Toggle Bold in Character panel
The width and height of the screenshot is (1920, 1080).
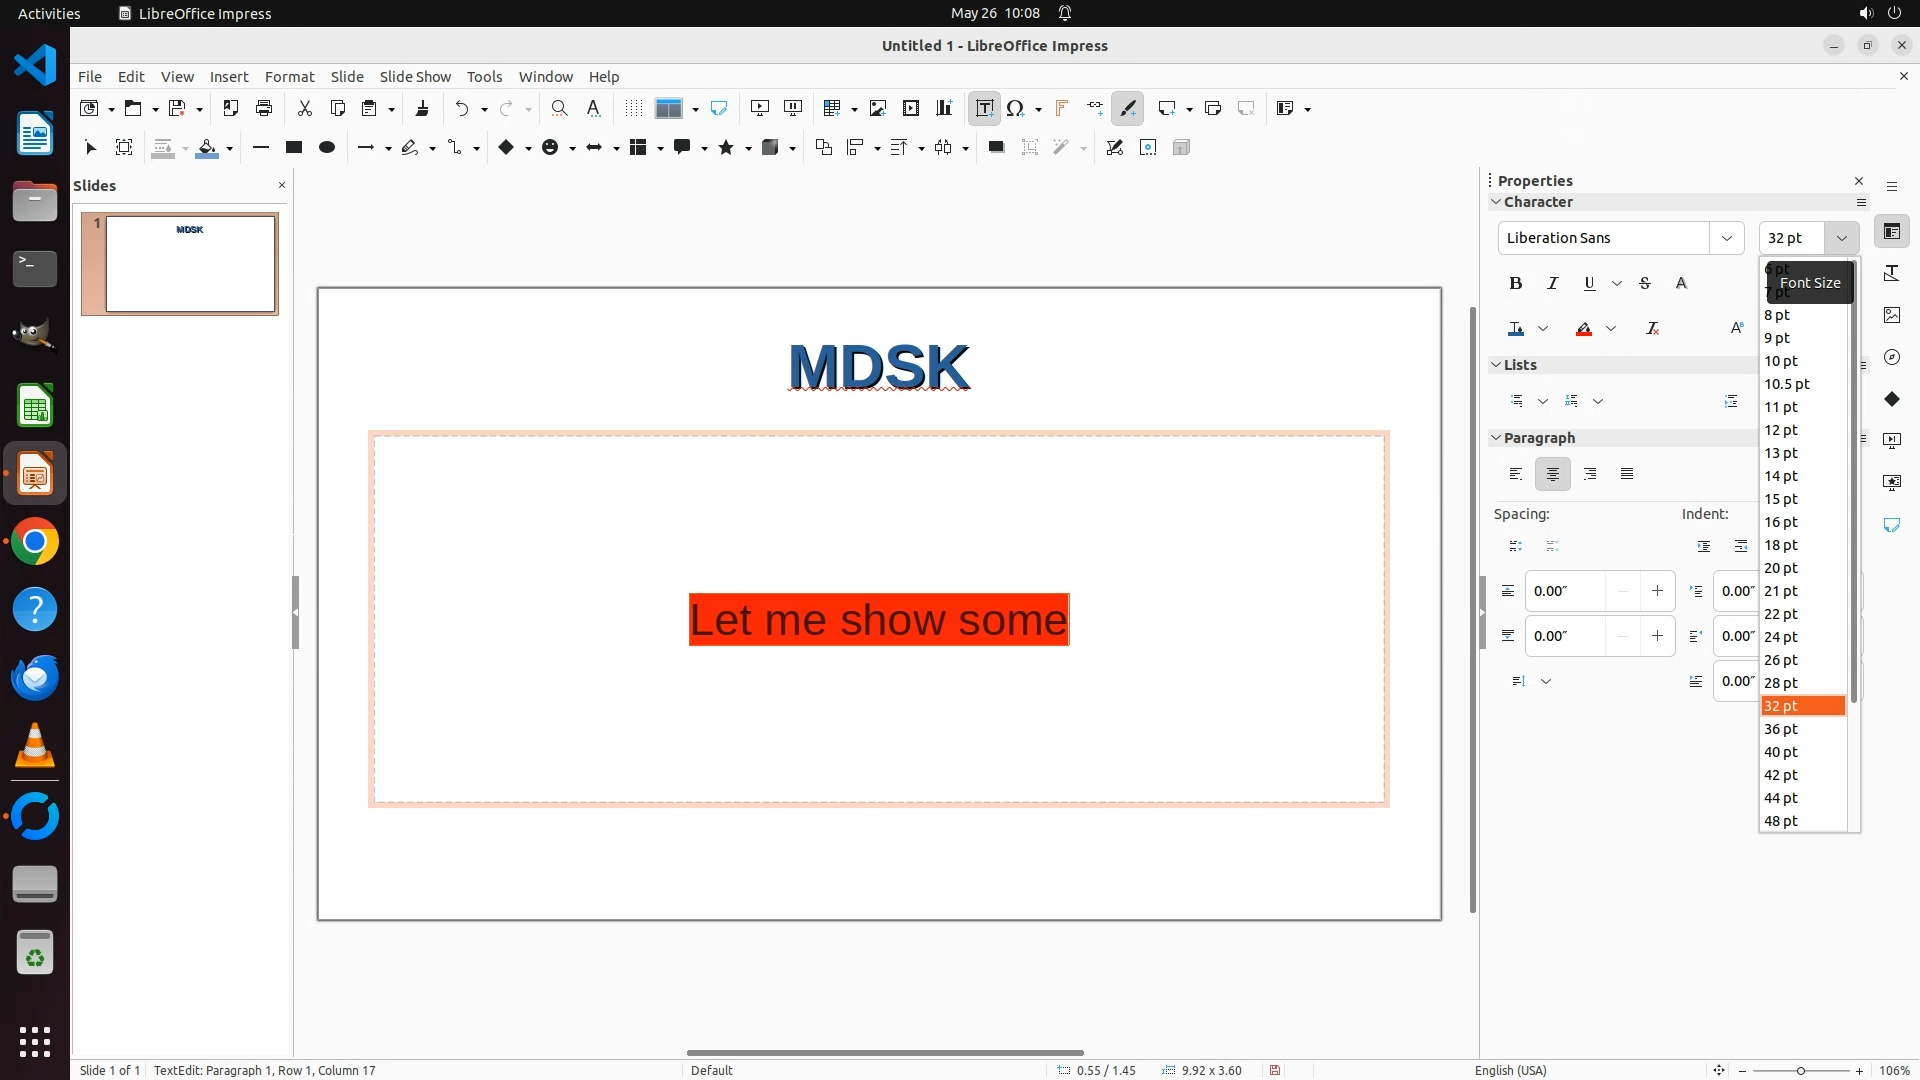1516,284
